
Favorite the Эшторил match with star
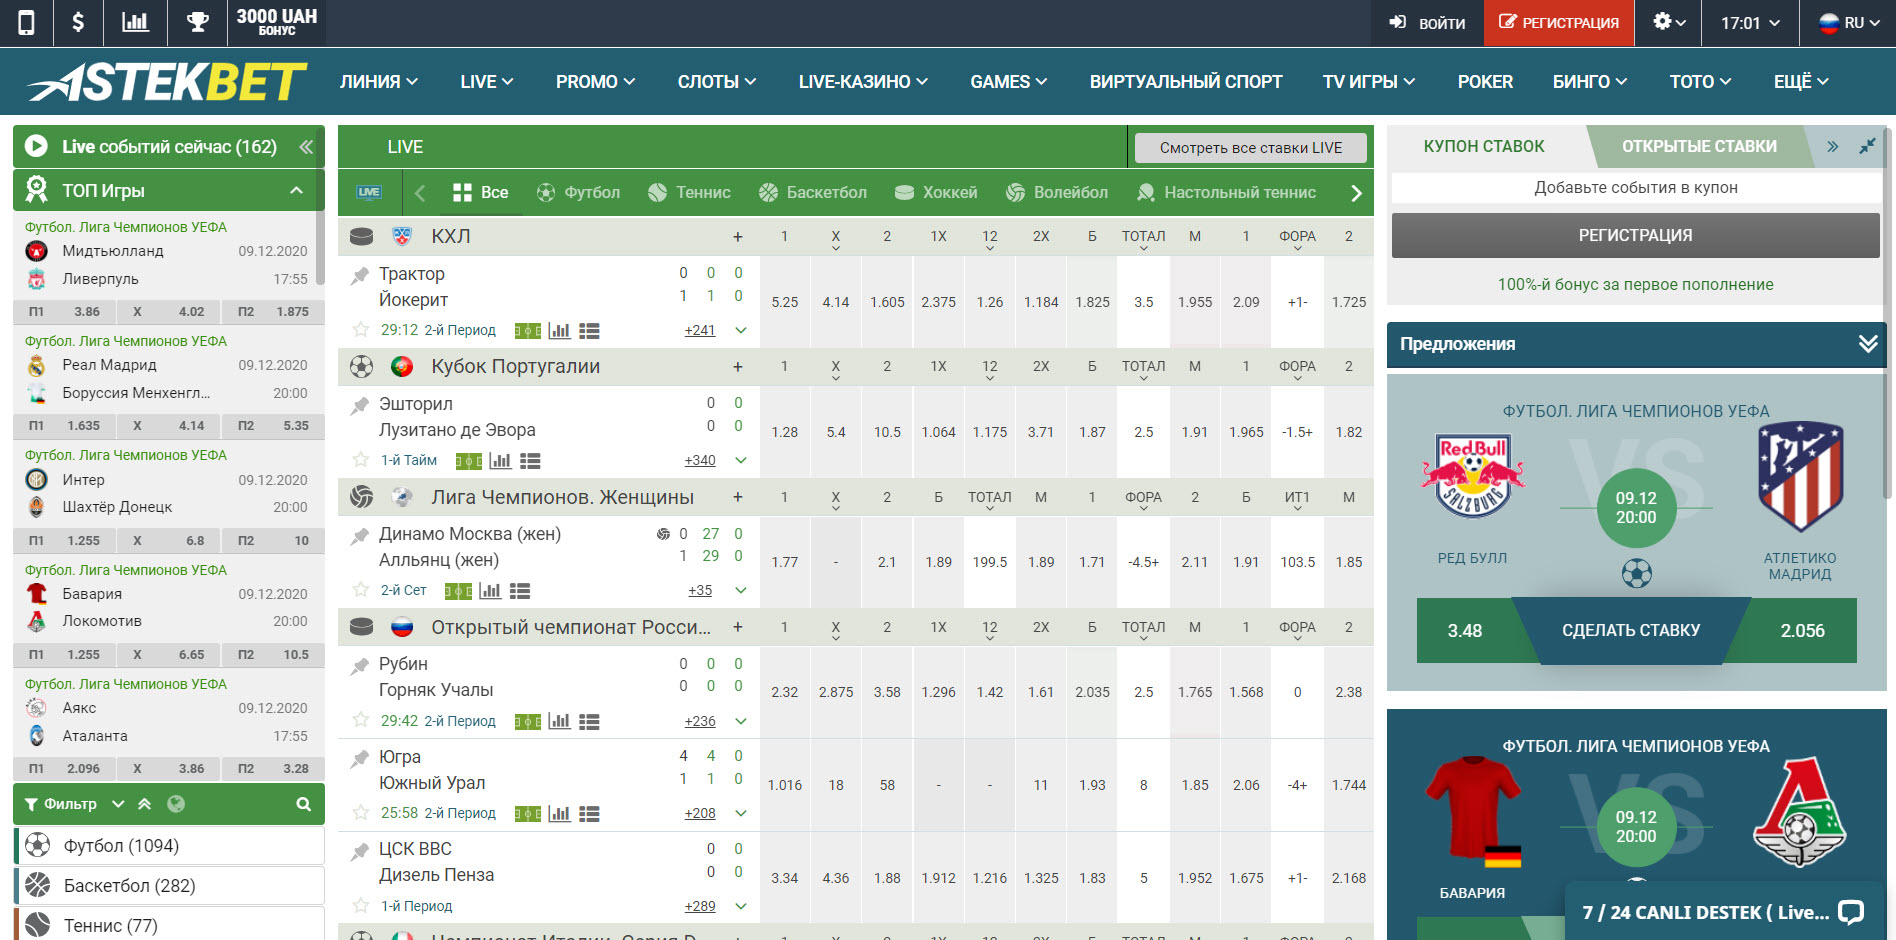(361, 459)
